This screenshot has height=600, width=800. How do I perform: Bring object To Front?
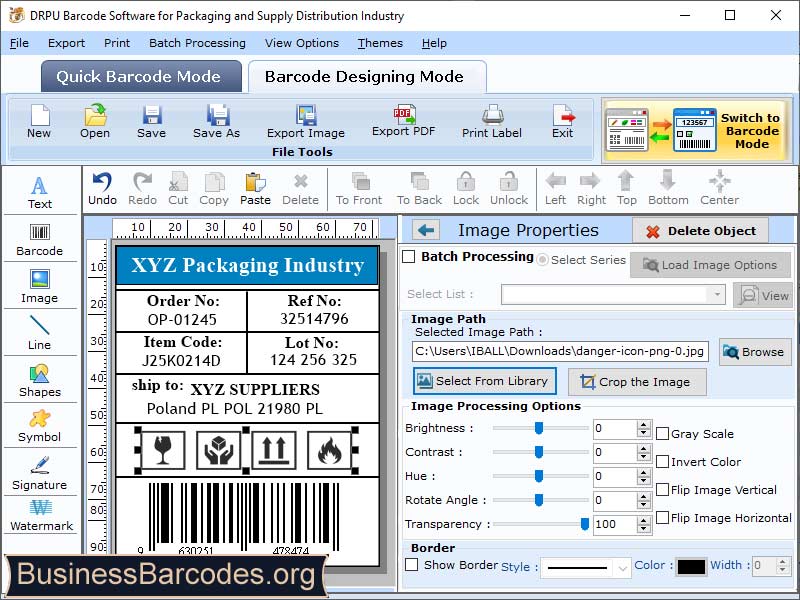pos(360,181)
